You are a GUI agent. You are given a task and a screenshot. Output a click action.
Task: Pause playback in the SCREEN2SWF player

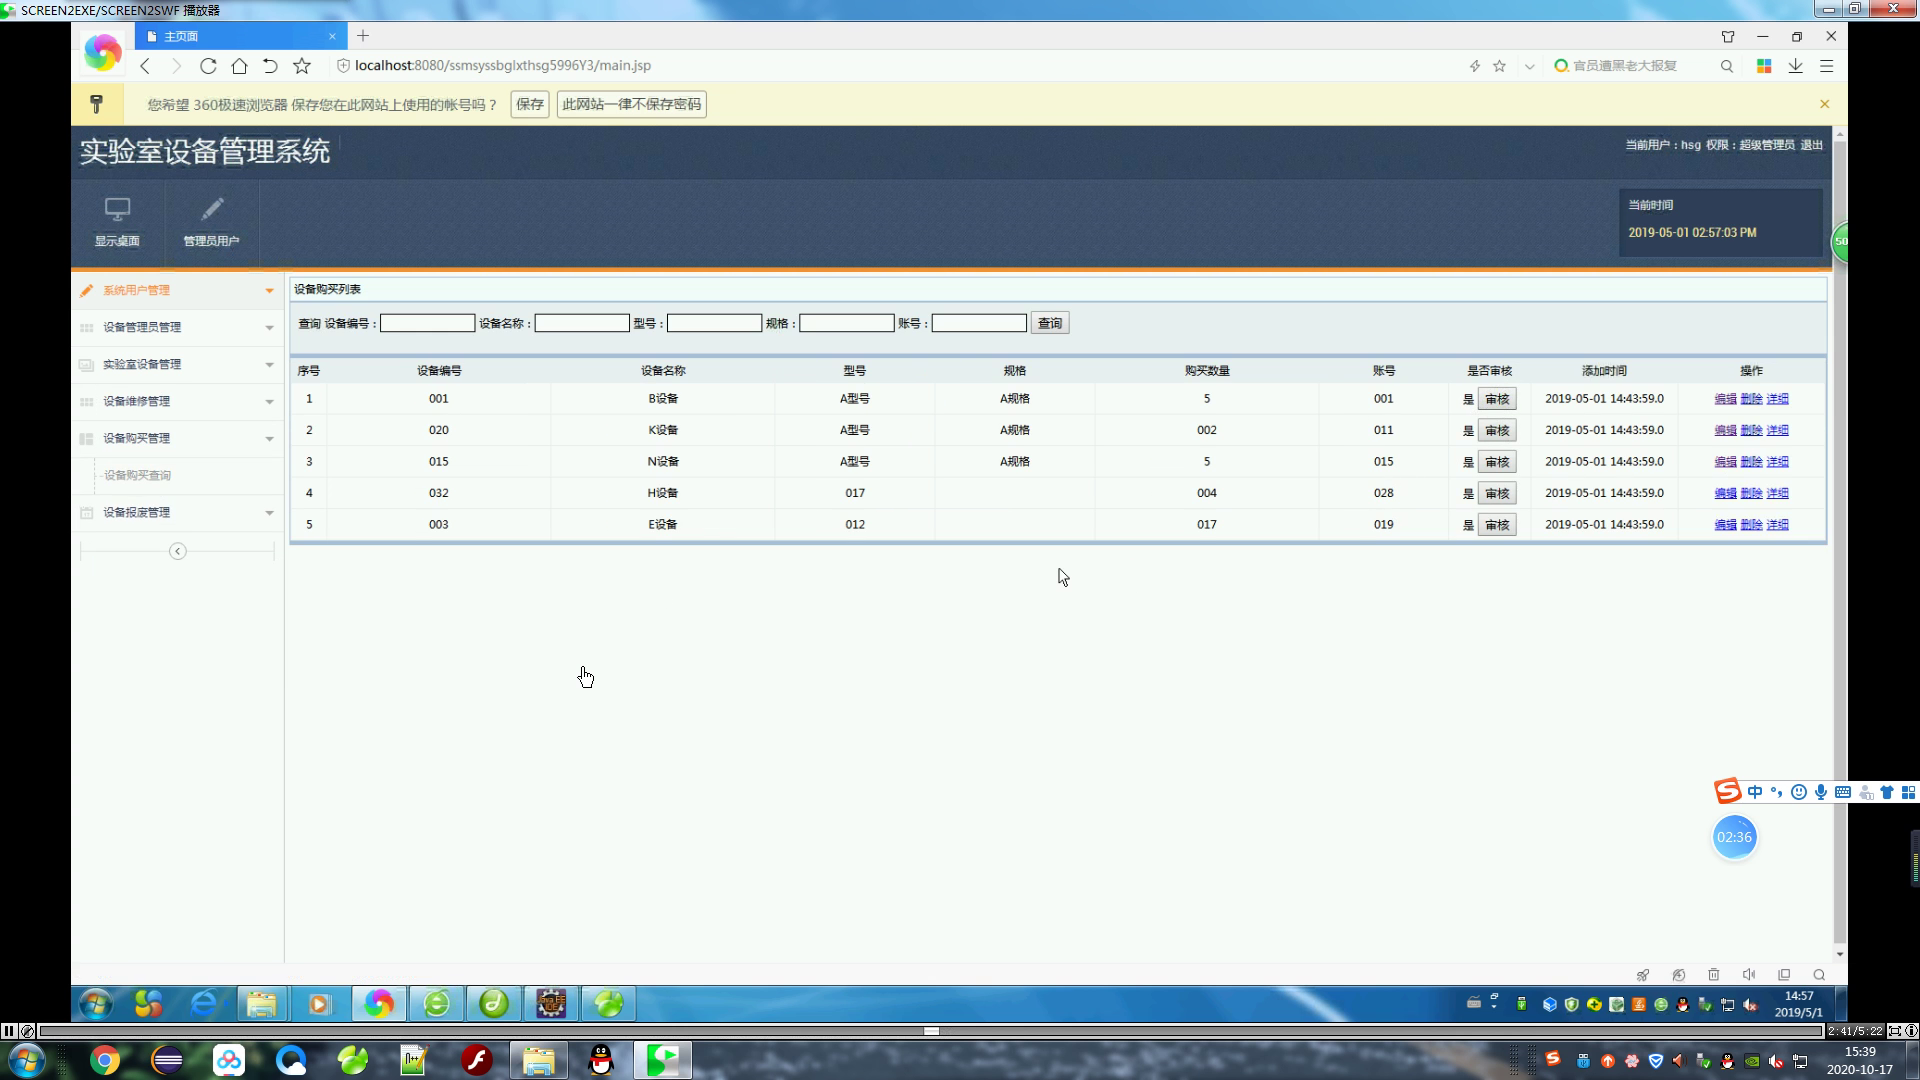pos(9,1031)
